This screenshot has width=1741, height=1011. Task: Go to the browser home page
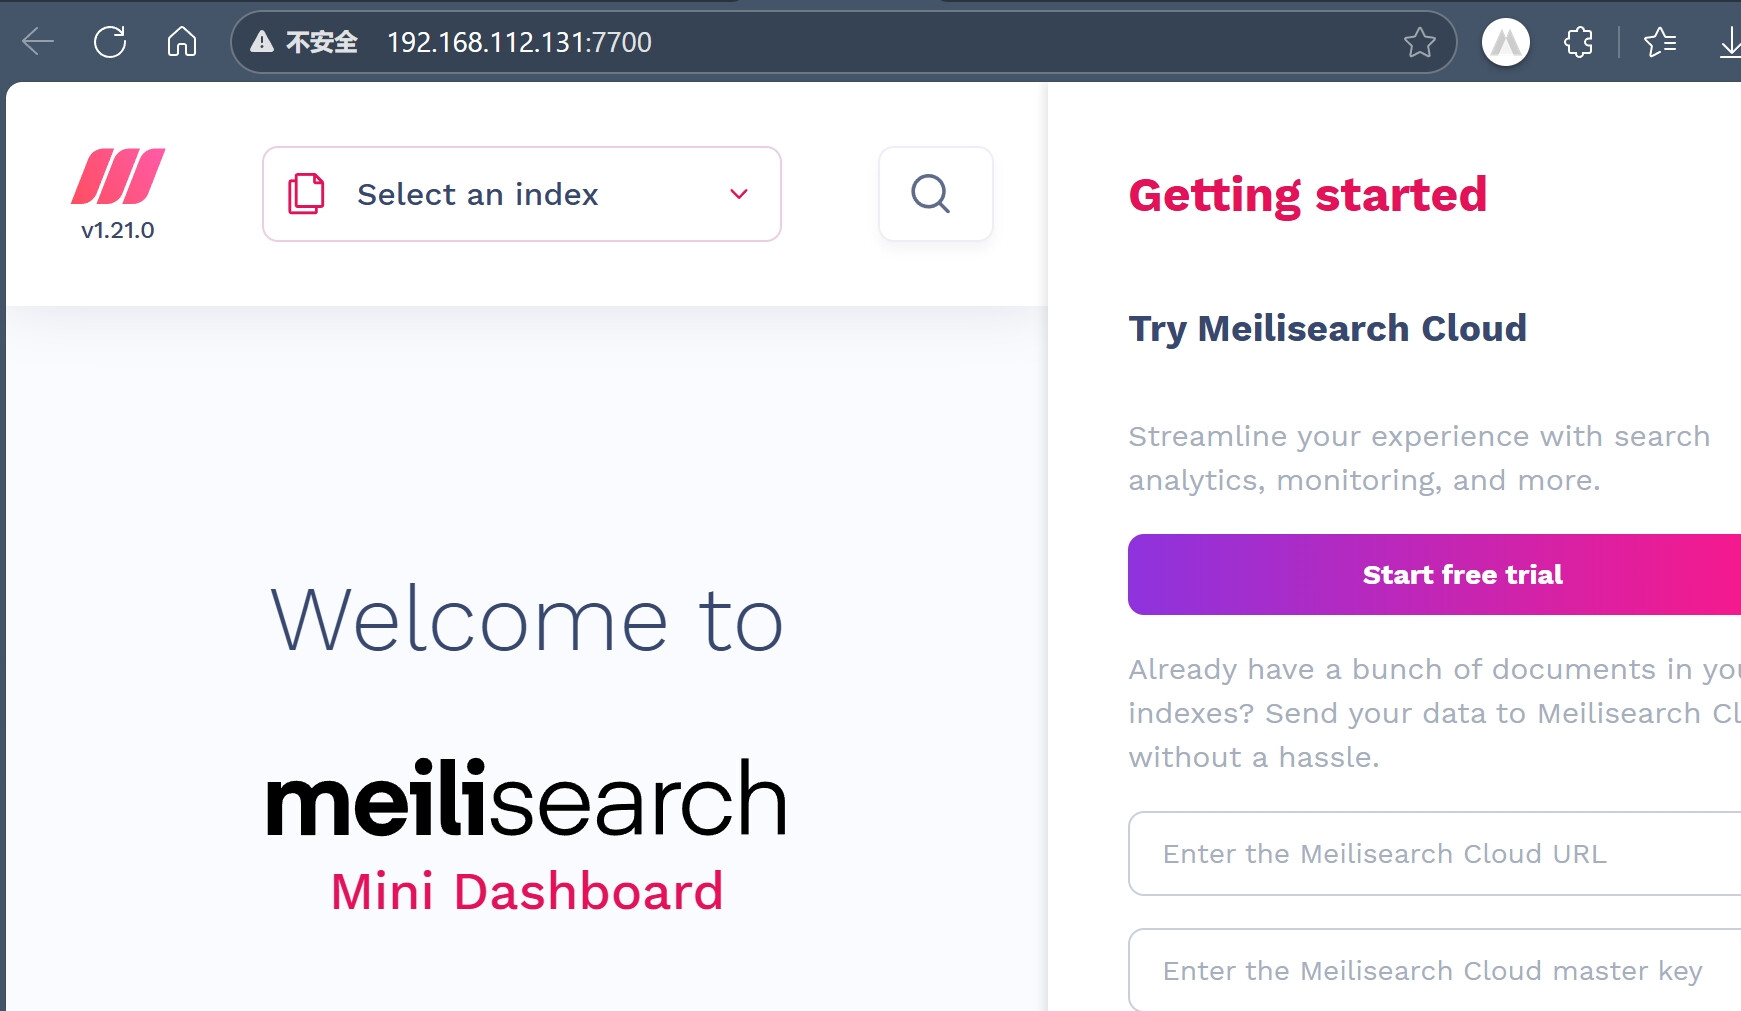point(182,42)
